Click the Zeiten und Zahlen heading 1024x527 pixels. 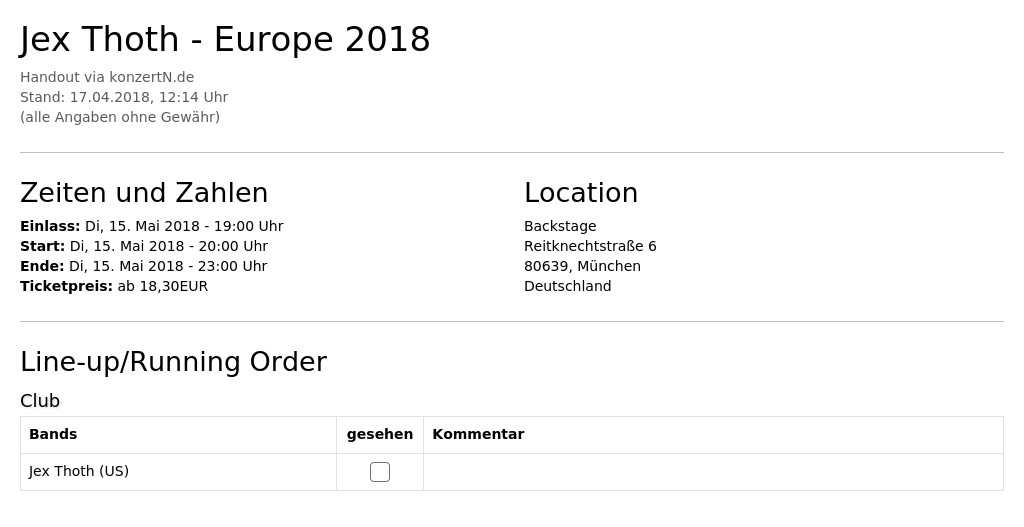[x=144, y=193]
